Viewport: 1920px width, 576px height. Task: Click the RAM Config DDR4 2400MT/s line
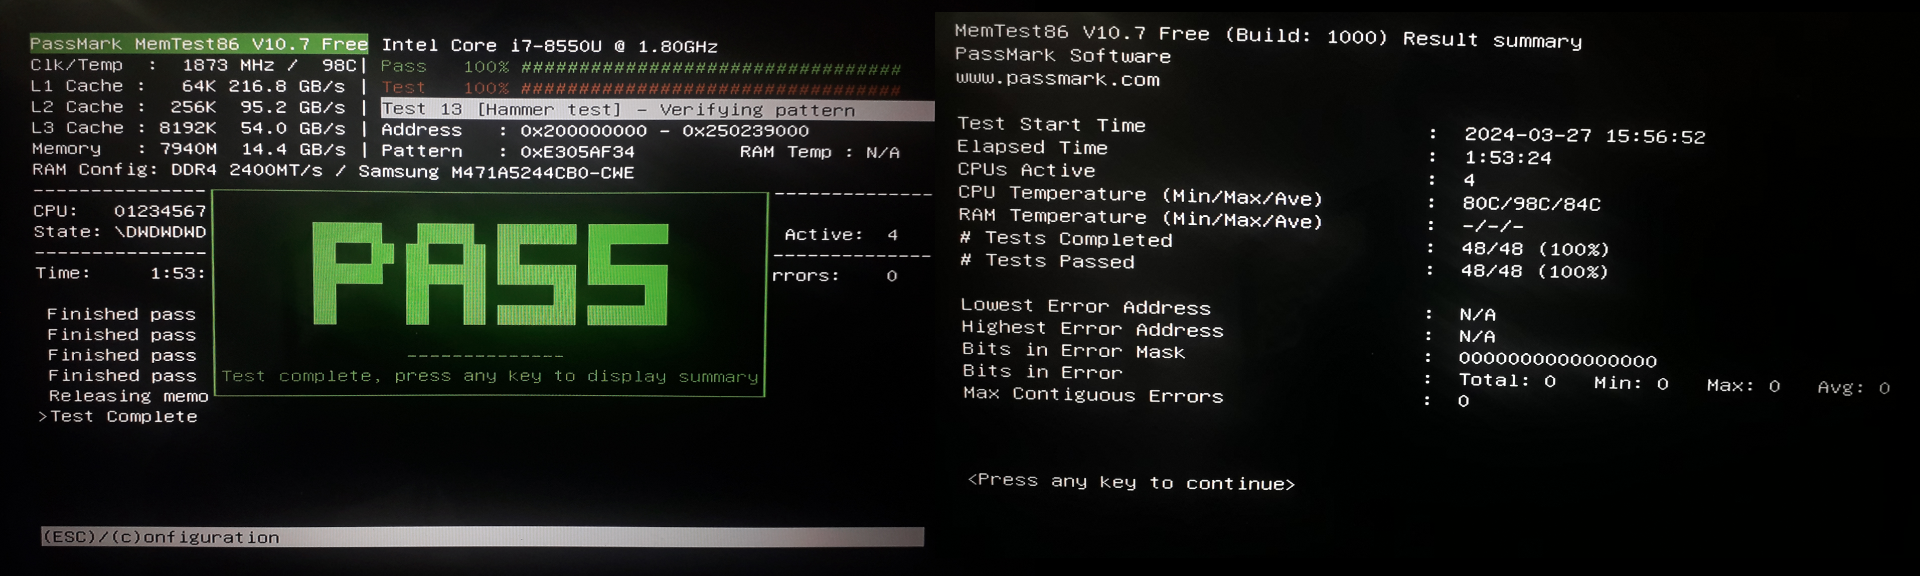coord(333,171)
